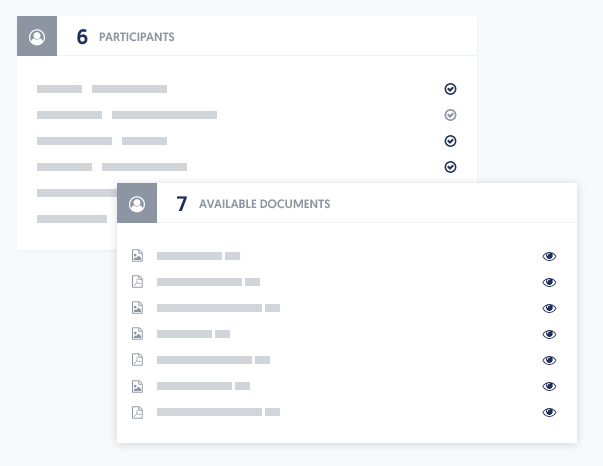Click the fifth document's PDF file icon

[138, 360]
